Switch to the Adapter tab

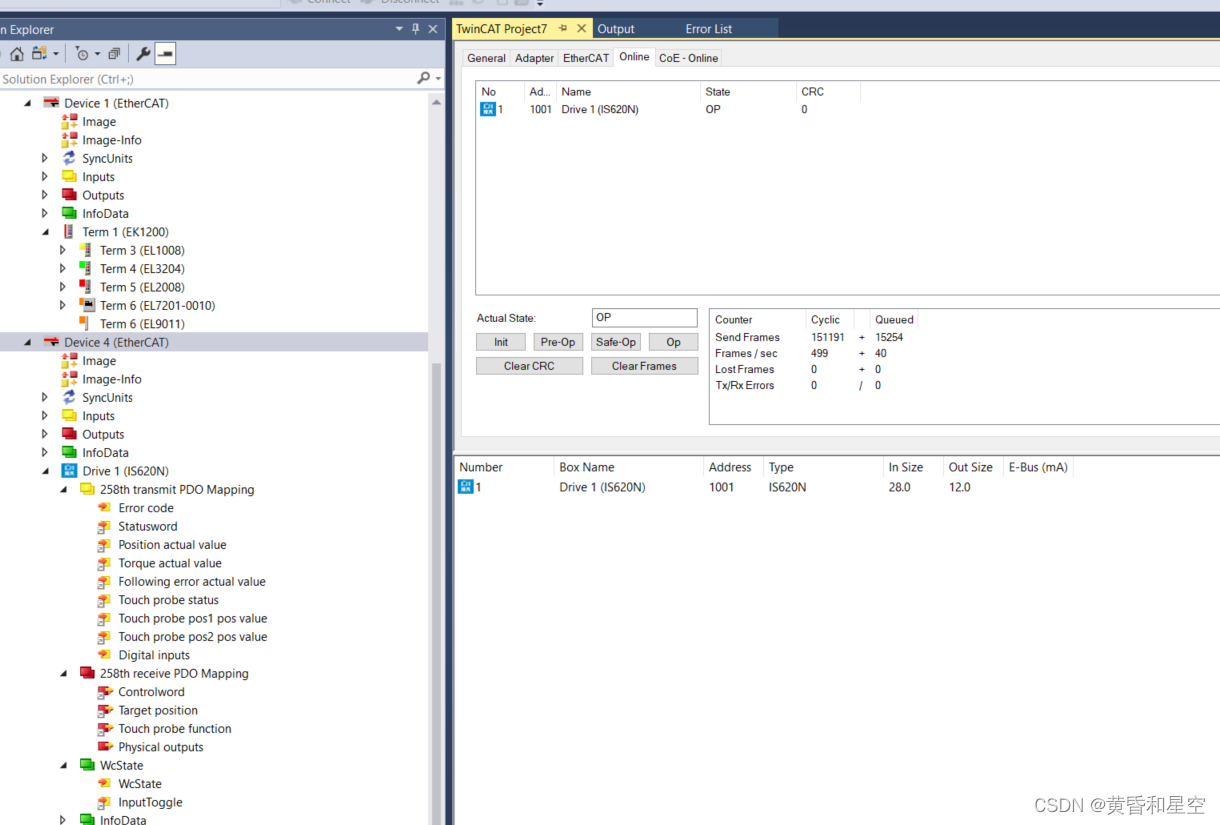(534, 58)
